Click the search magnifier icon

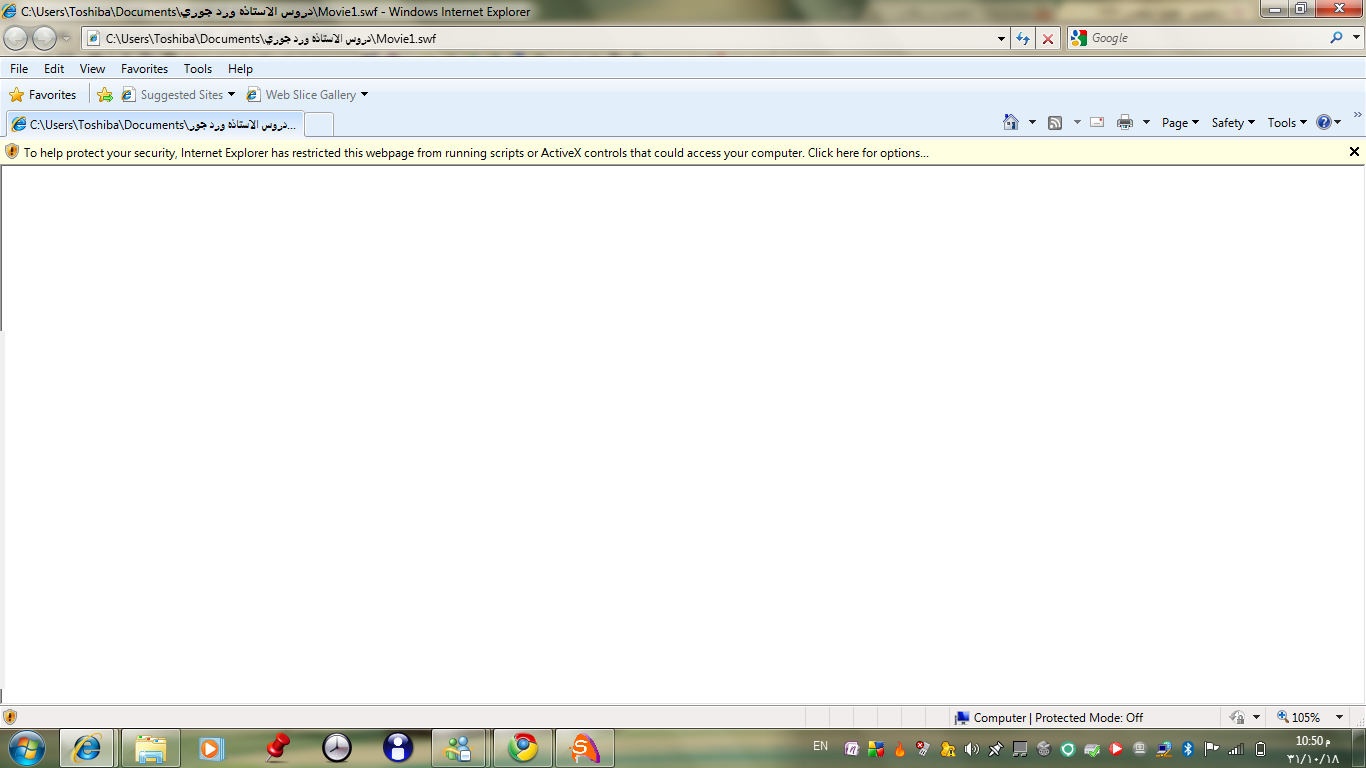pyautogui.click(x=1337, y=38)
